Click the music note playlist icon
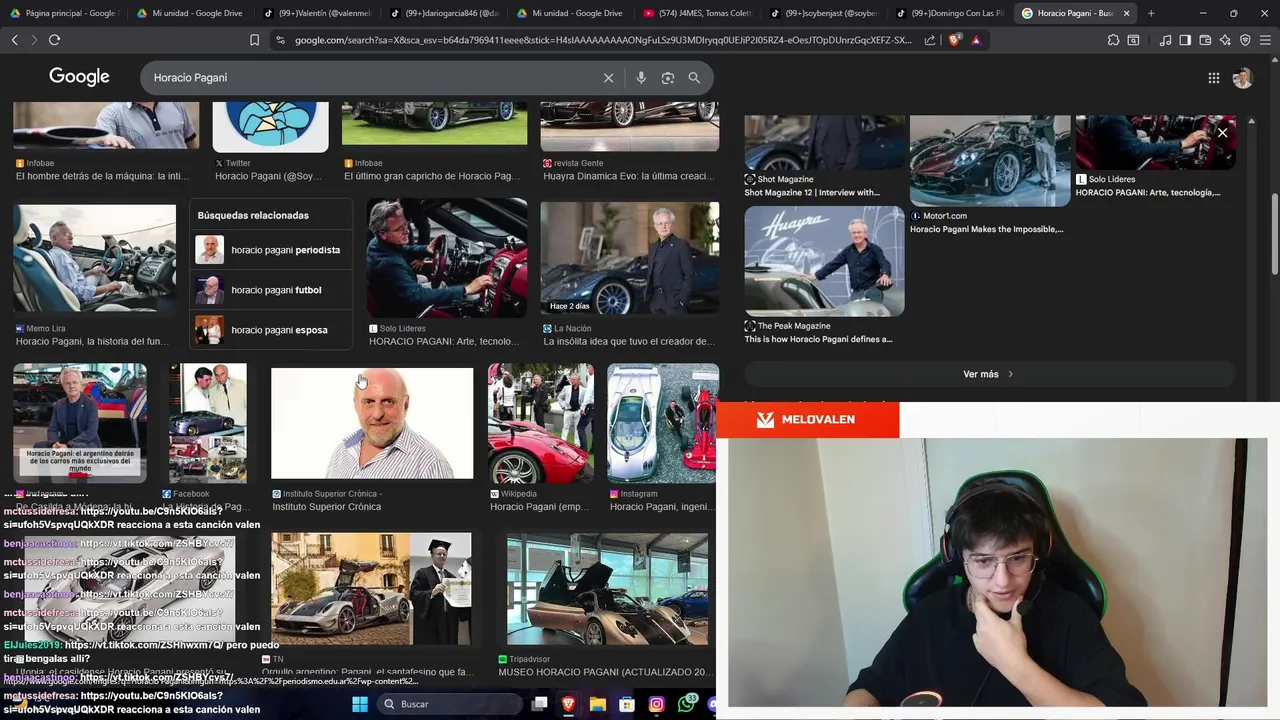This screenshot has height=720, width=1280. [1165, 40]
